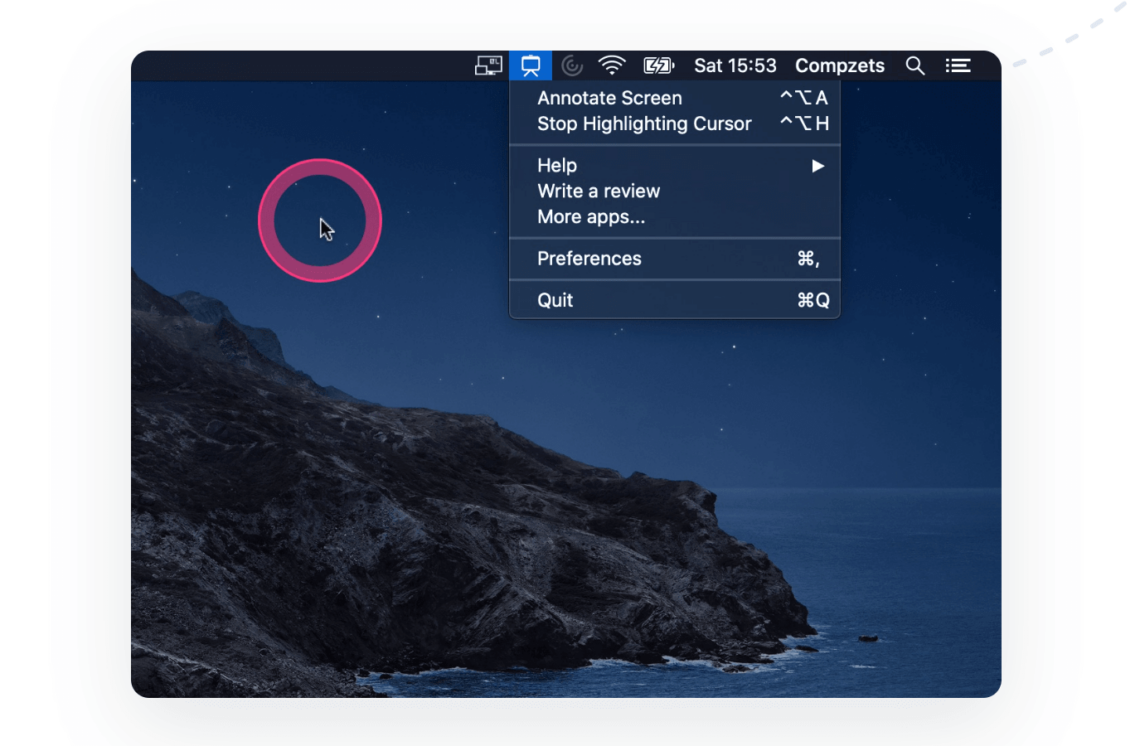Stop Highlighting Cursor
Screen dimensions: 1140x746
644,124
